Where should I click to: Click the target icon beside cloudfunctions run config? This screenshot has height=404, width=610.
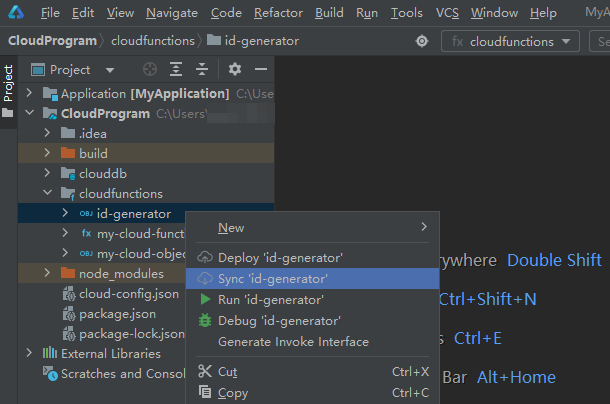pyautogui.click(x=422, y=42)
